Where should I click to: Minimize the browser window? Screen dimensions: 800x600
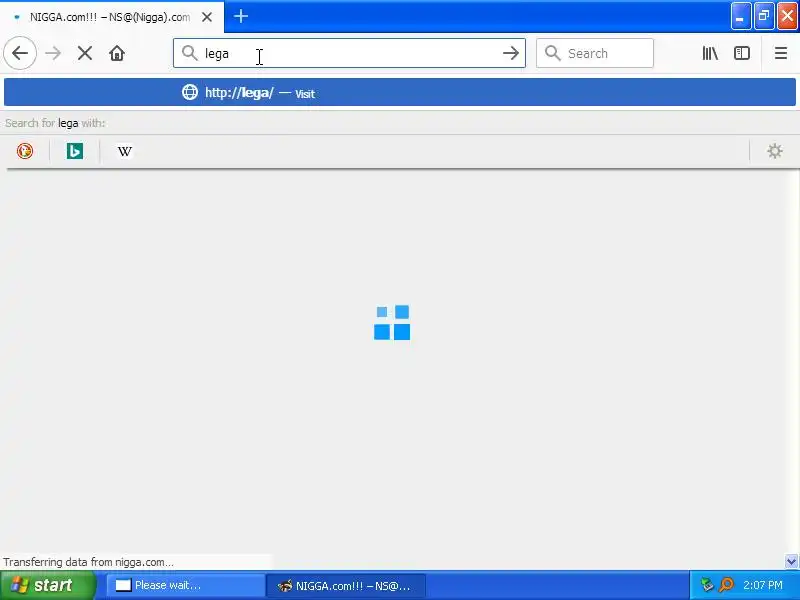(x=740, y=16)
